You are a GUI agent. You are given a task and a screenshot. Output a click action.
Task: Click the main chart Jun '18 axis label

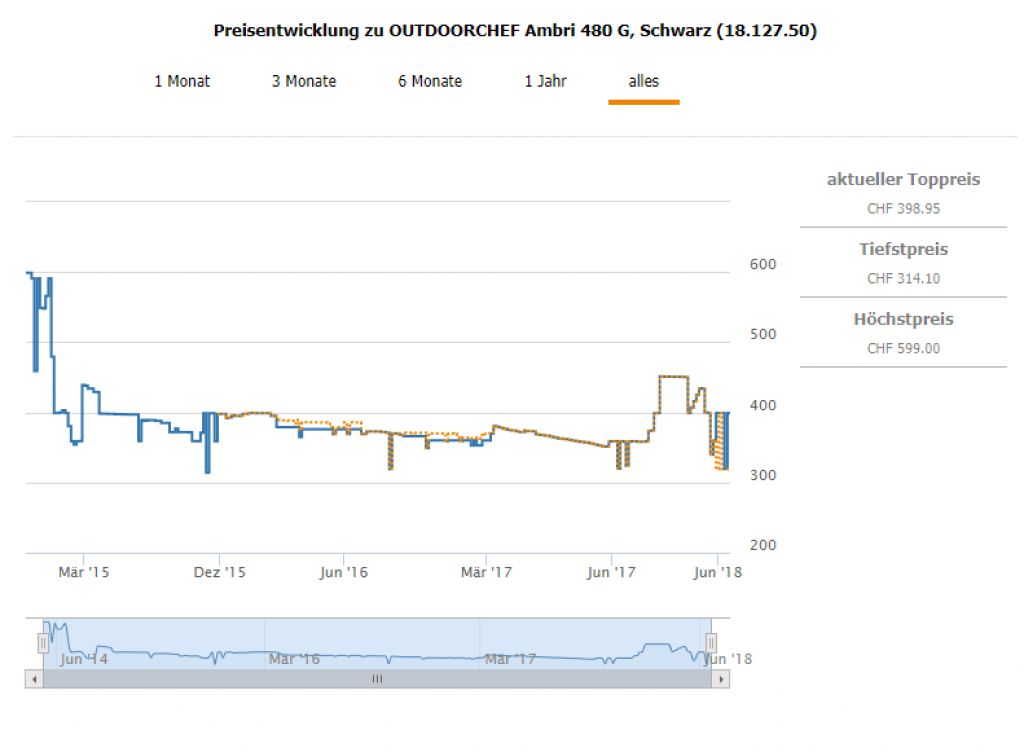tap(718, 572)
